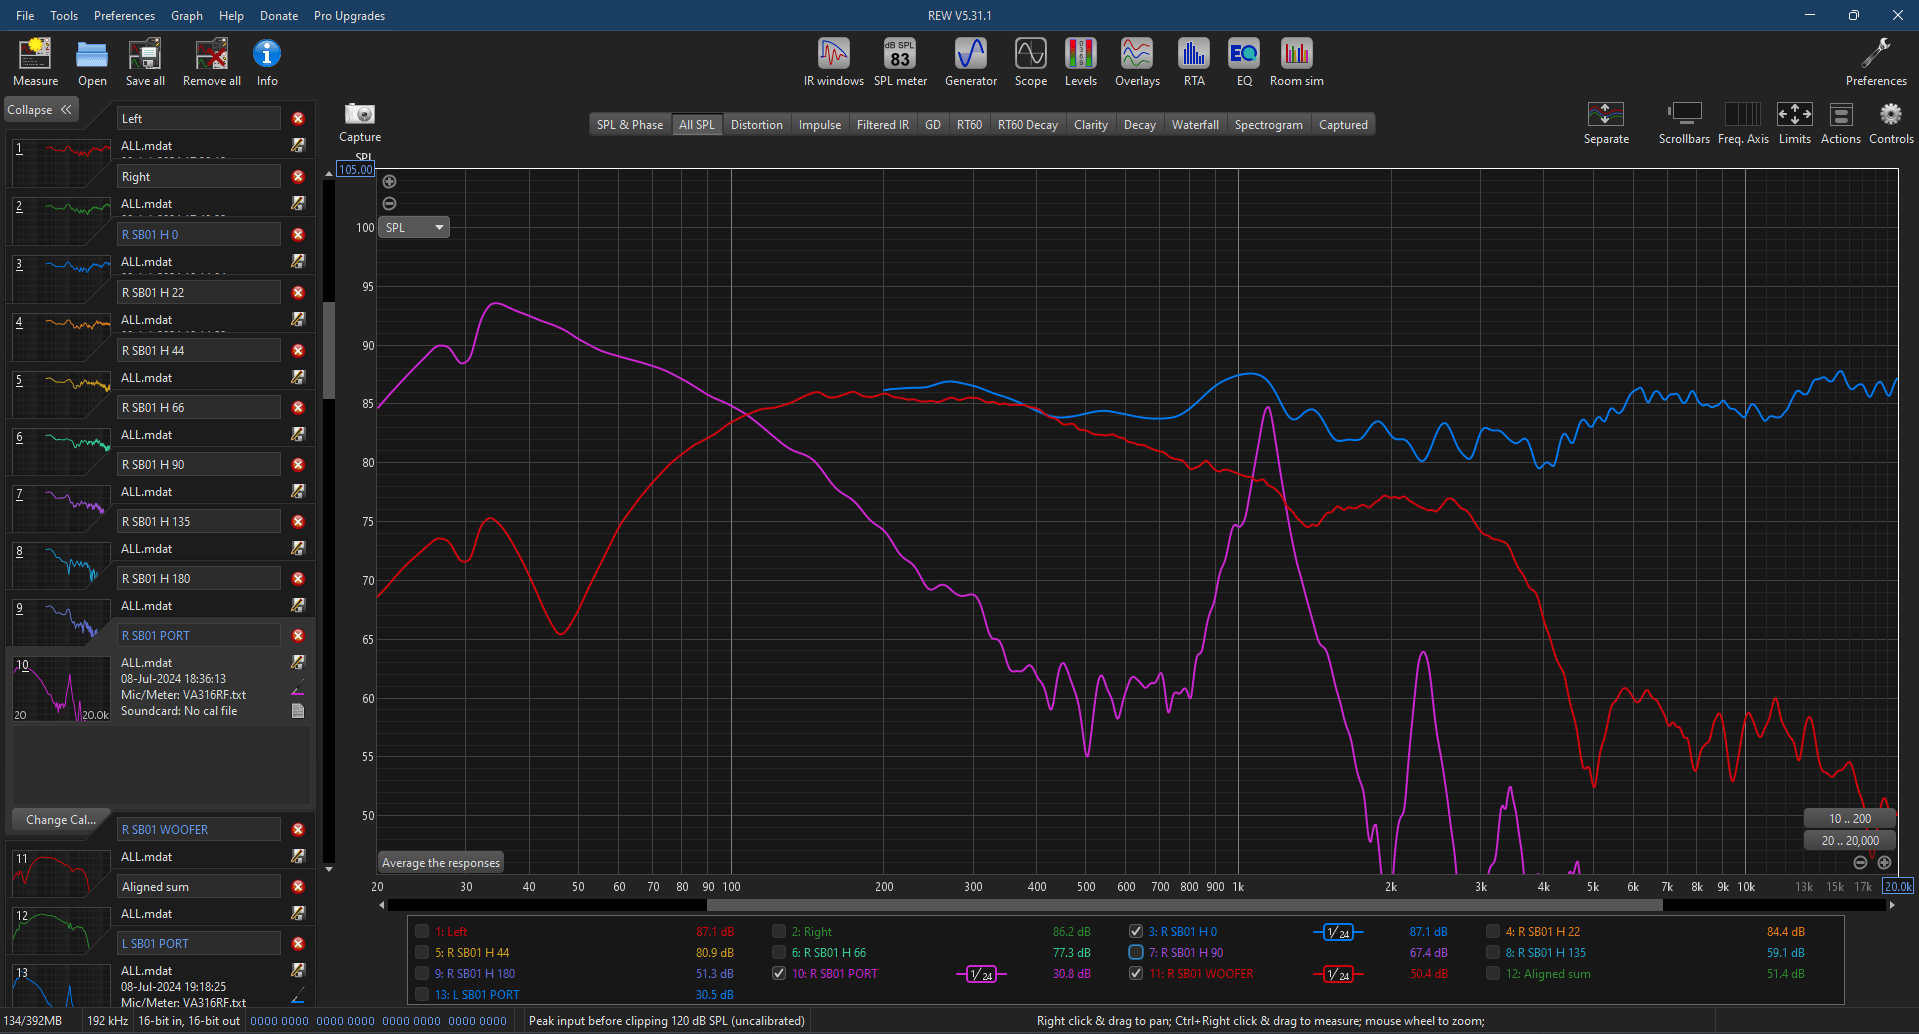Screen dimensions: 1919x1034
Task: Click the horizontal scrollbar right arrow
Action: pyautogui.click(x=1891, y=905)
